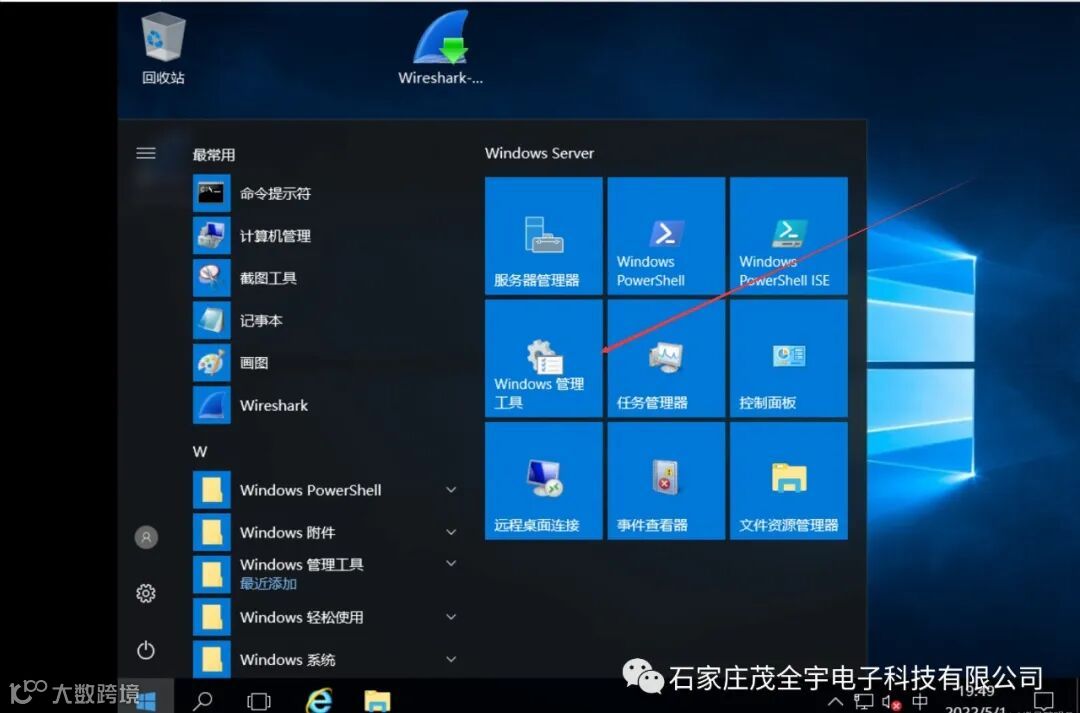Click the user account icon in Start menu
Viewport: 1080px width, 713px height.
pyautogui.click(x=146, y=537)
